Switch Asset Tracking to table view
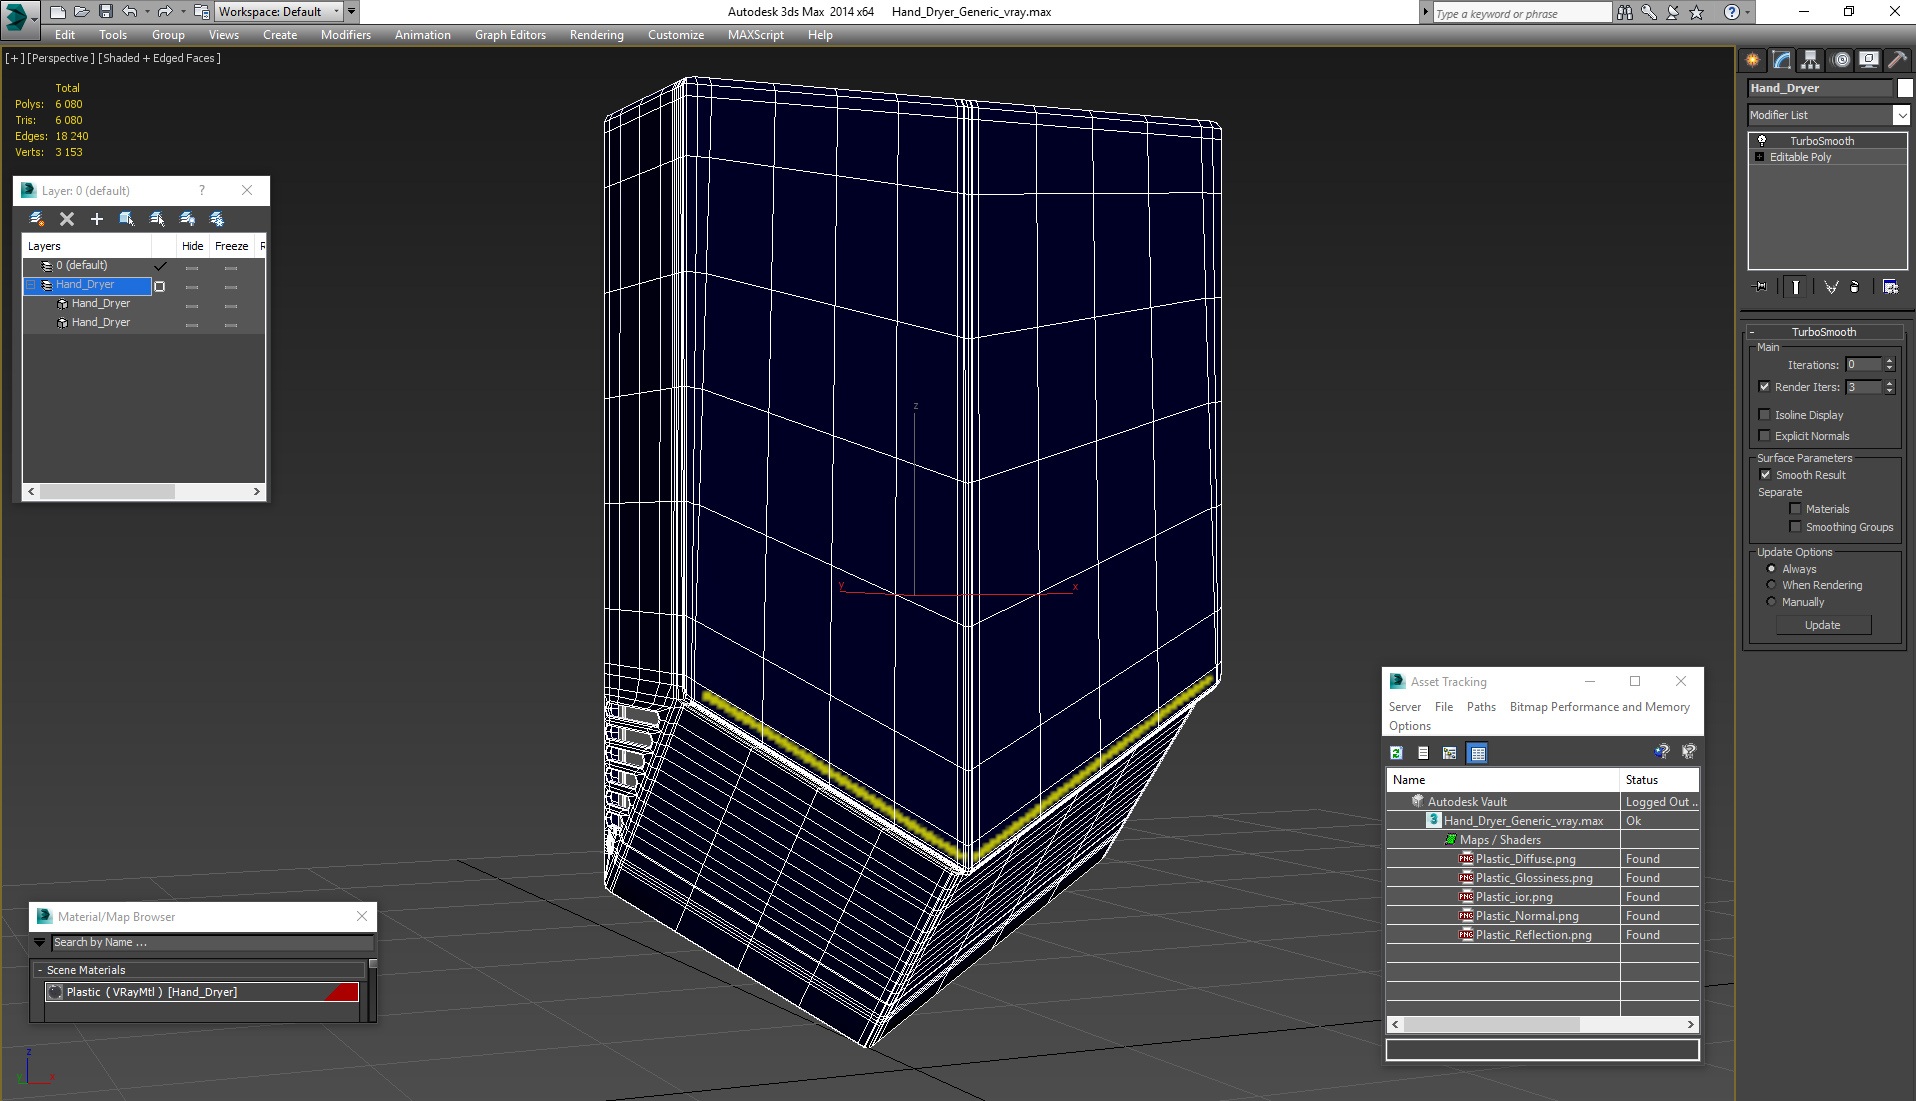Image resolution: width=1916 pixels, height=1101 pixels. tap(1478, 753)
